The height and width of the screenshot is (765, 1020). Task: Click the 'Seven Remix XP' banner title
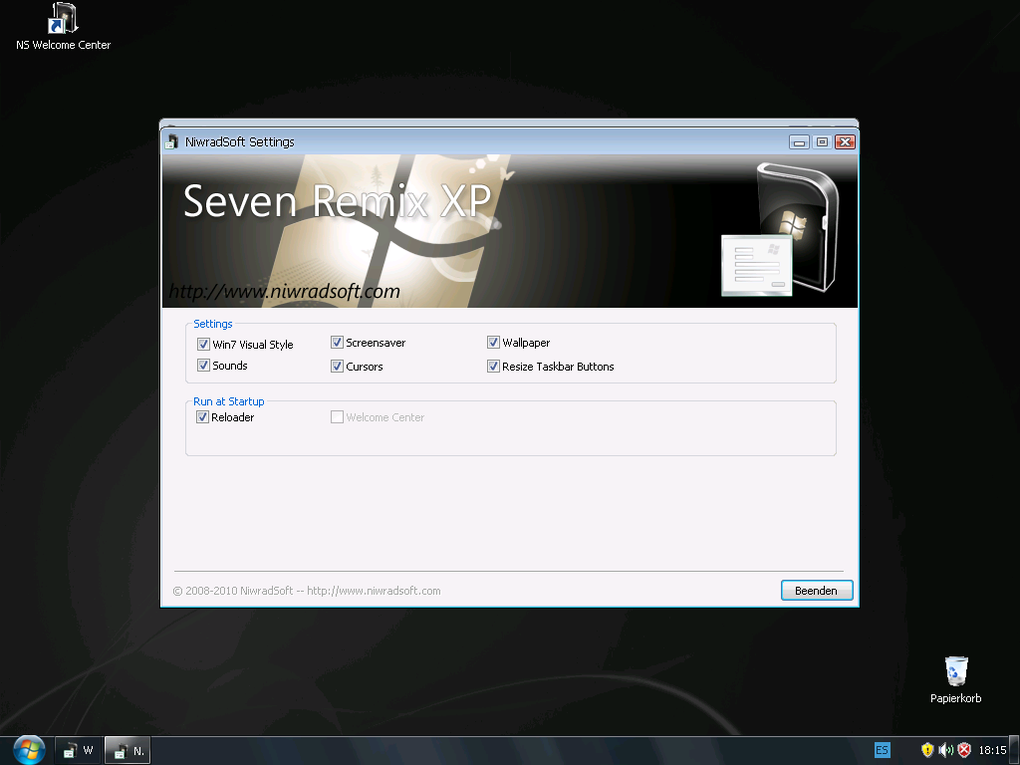coord(337,200)
